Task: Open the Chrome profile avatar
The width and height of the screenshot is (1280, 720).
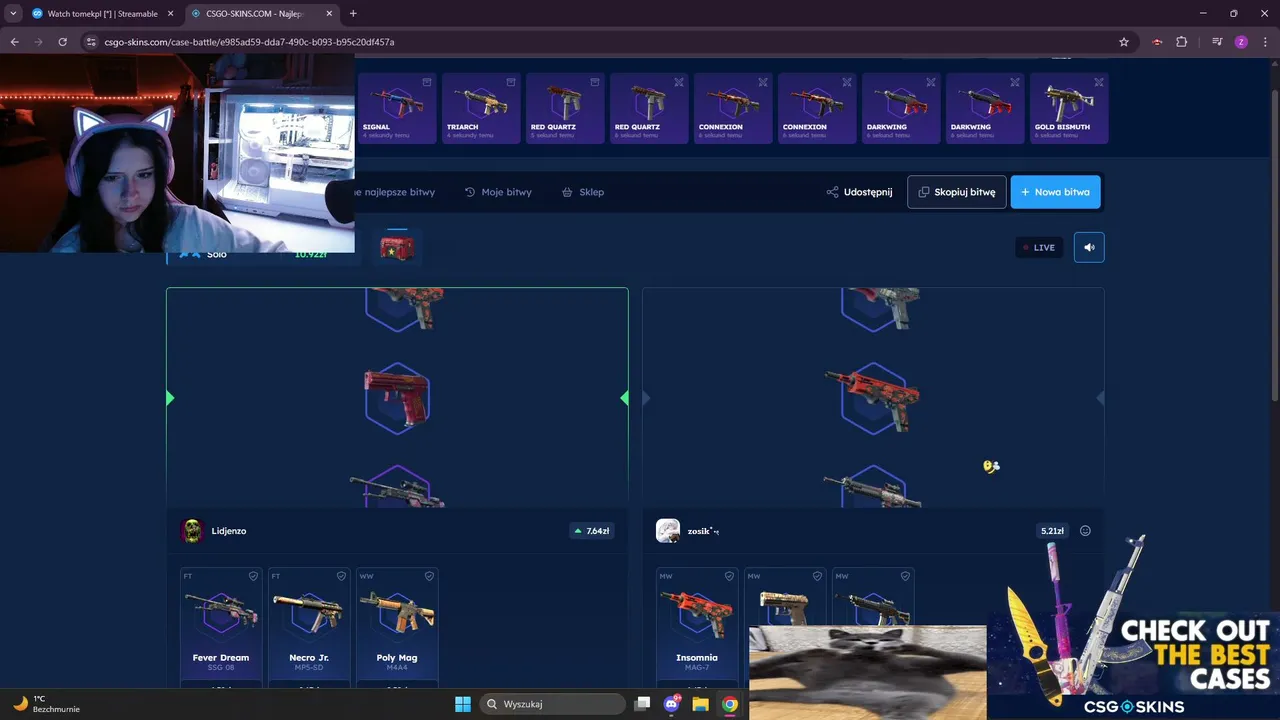Action: coord(1241,42)
